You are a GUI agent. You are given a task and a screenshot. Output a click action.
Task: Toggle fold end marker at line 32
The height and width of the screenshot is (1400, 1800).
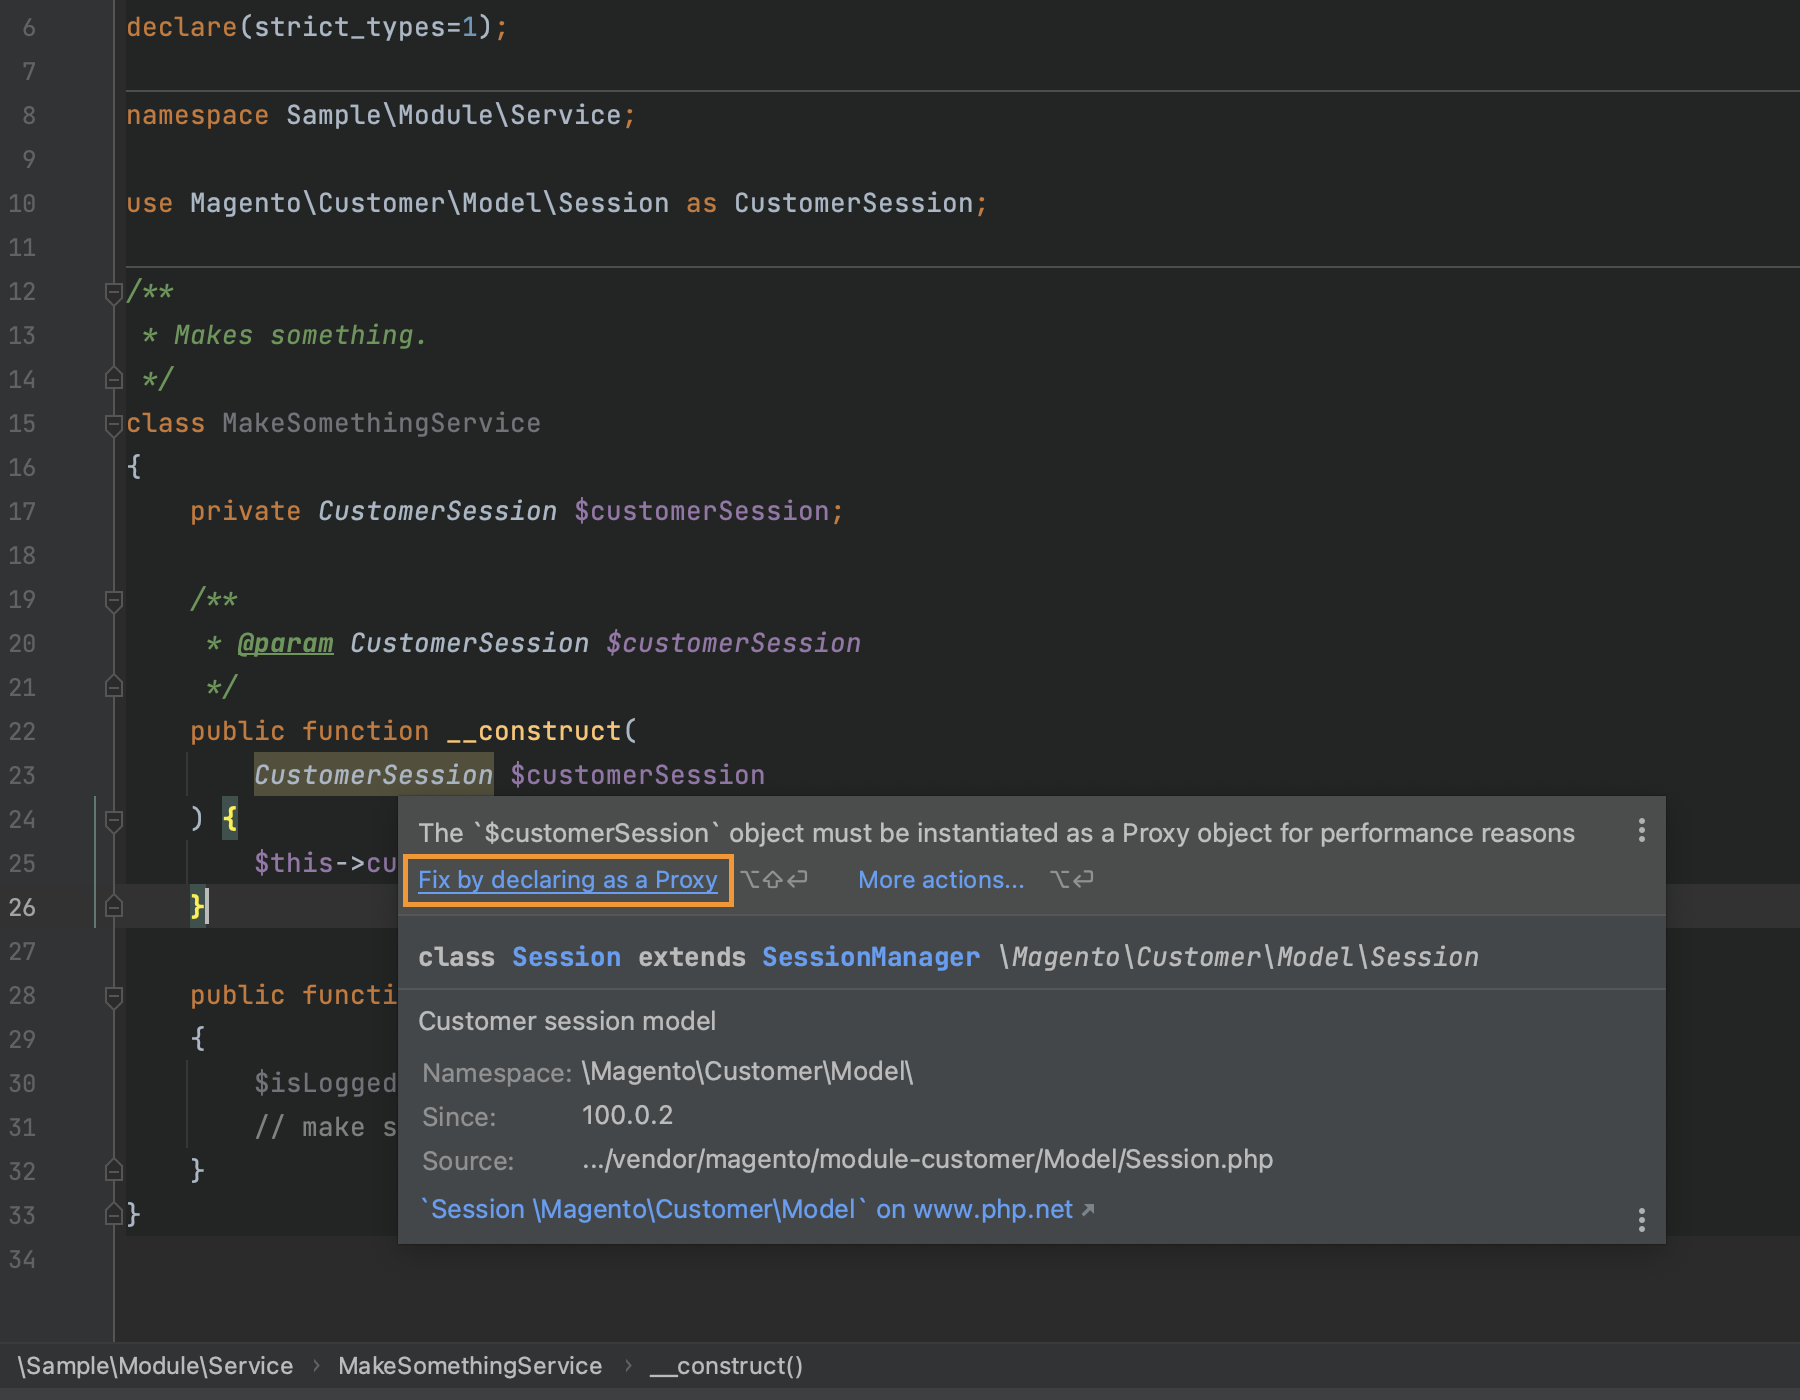point(114,1170)
